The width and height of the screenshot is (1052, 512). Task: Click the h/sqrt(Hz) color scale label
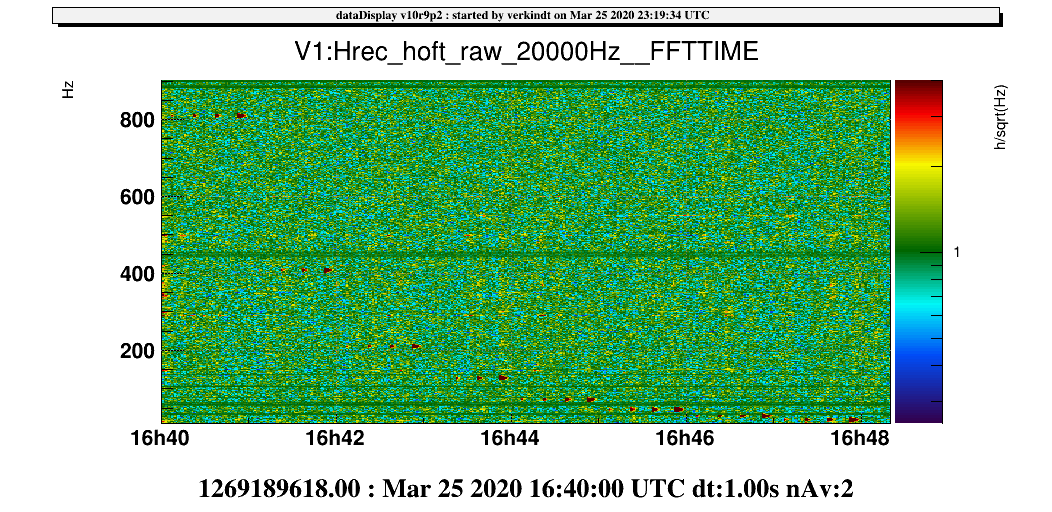click(1002, 117)
